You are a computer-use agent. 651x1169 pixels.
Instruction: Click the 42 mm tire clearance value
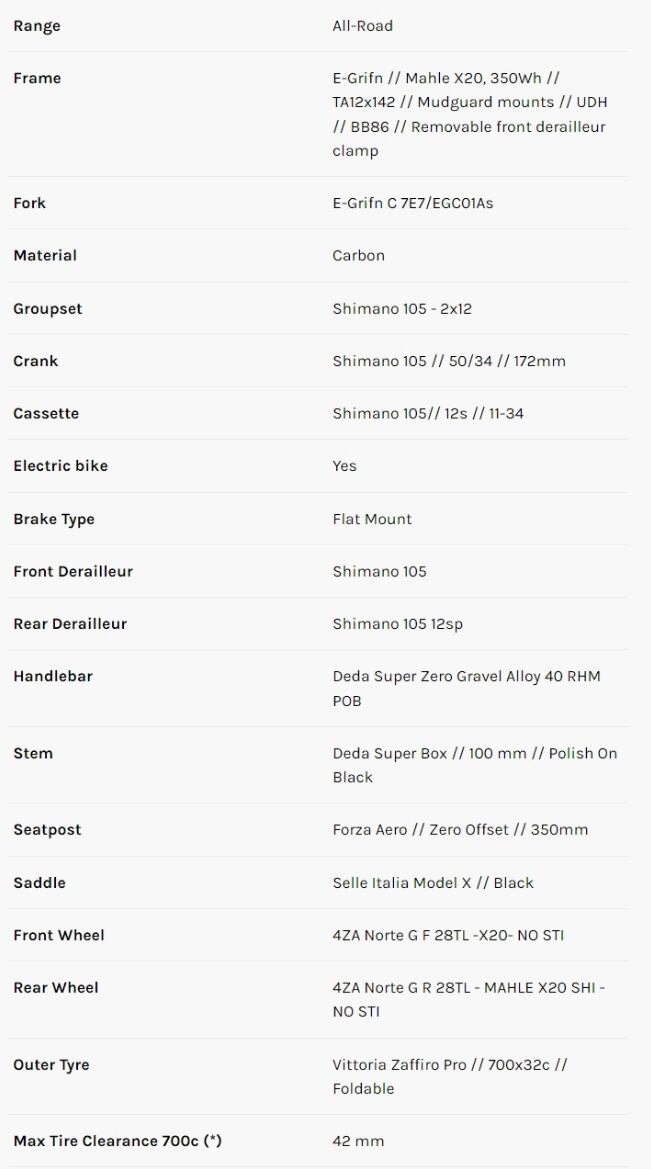[358, 1141]
